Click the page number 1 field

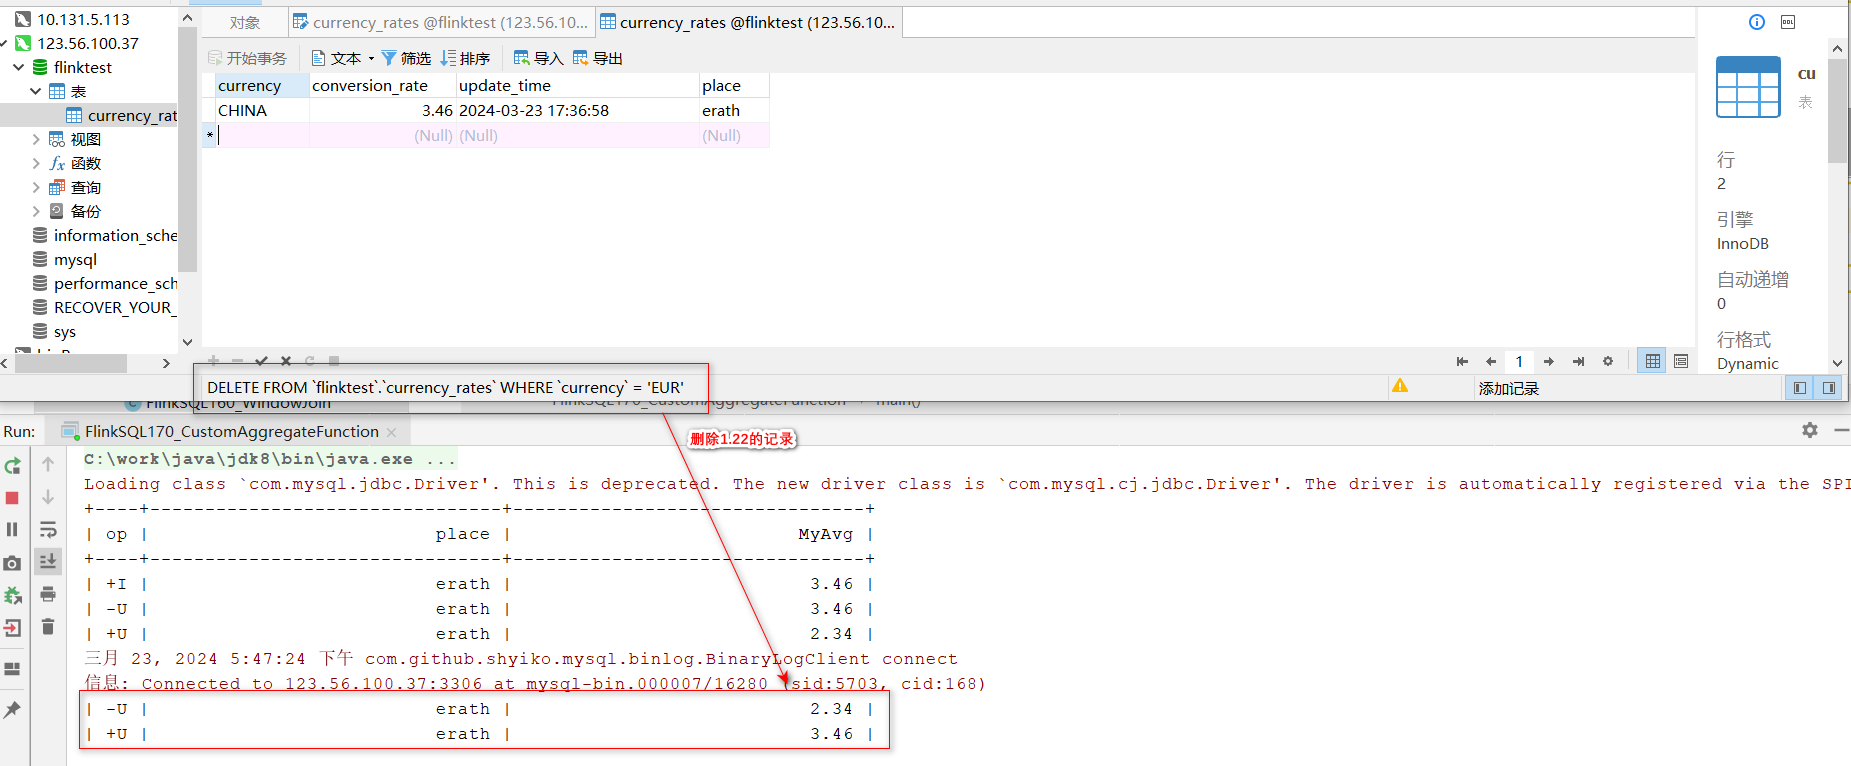click(1519, 361)
